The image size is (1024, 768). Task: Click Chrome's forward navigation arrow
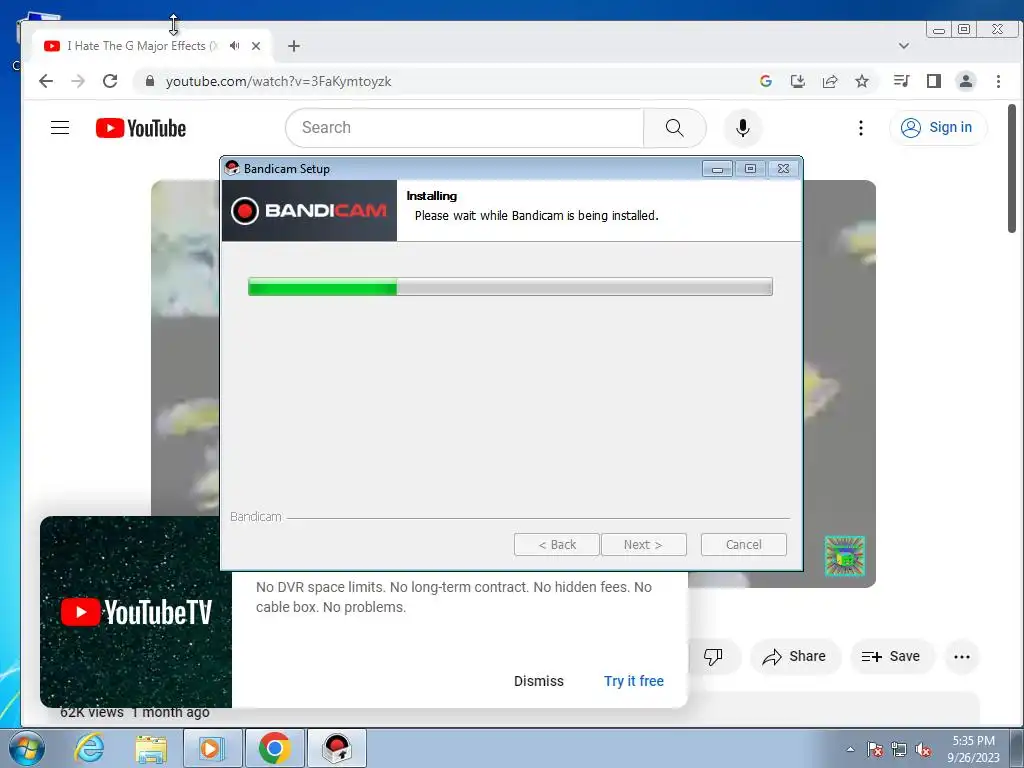tap(78, 81)
